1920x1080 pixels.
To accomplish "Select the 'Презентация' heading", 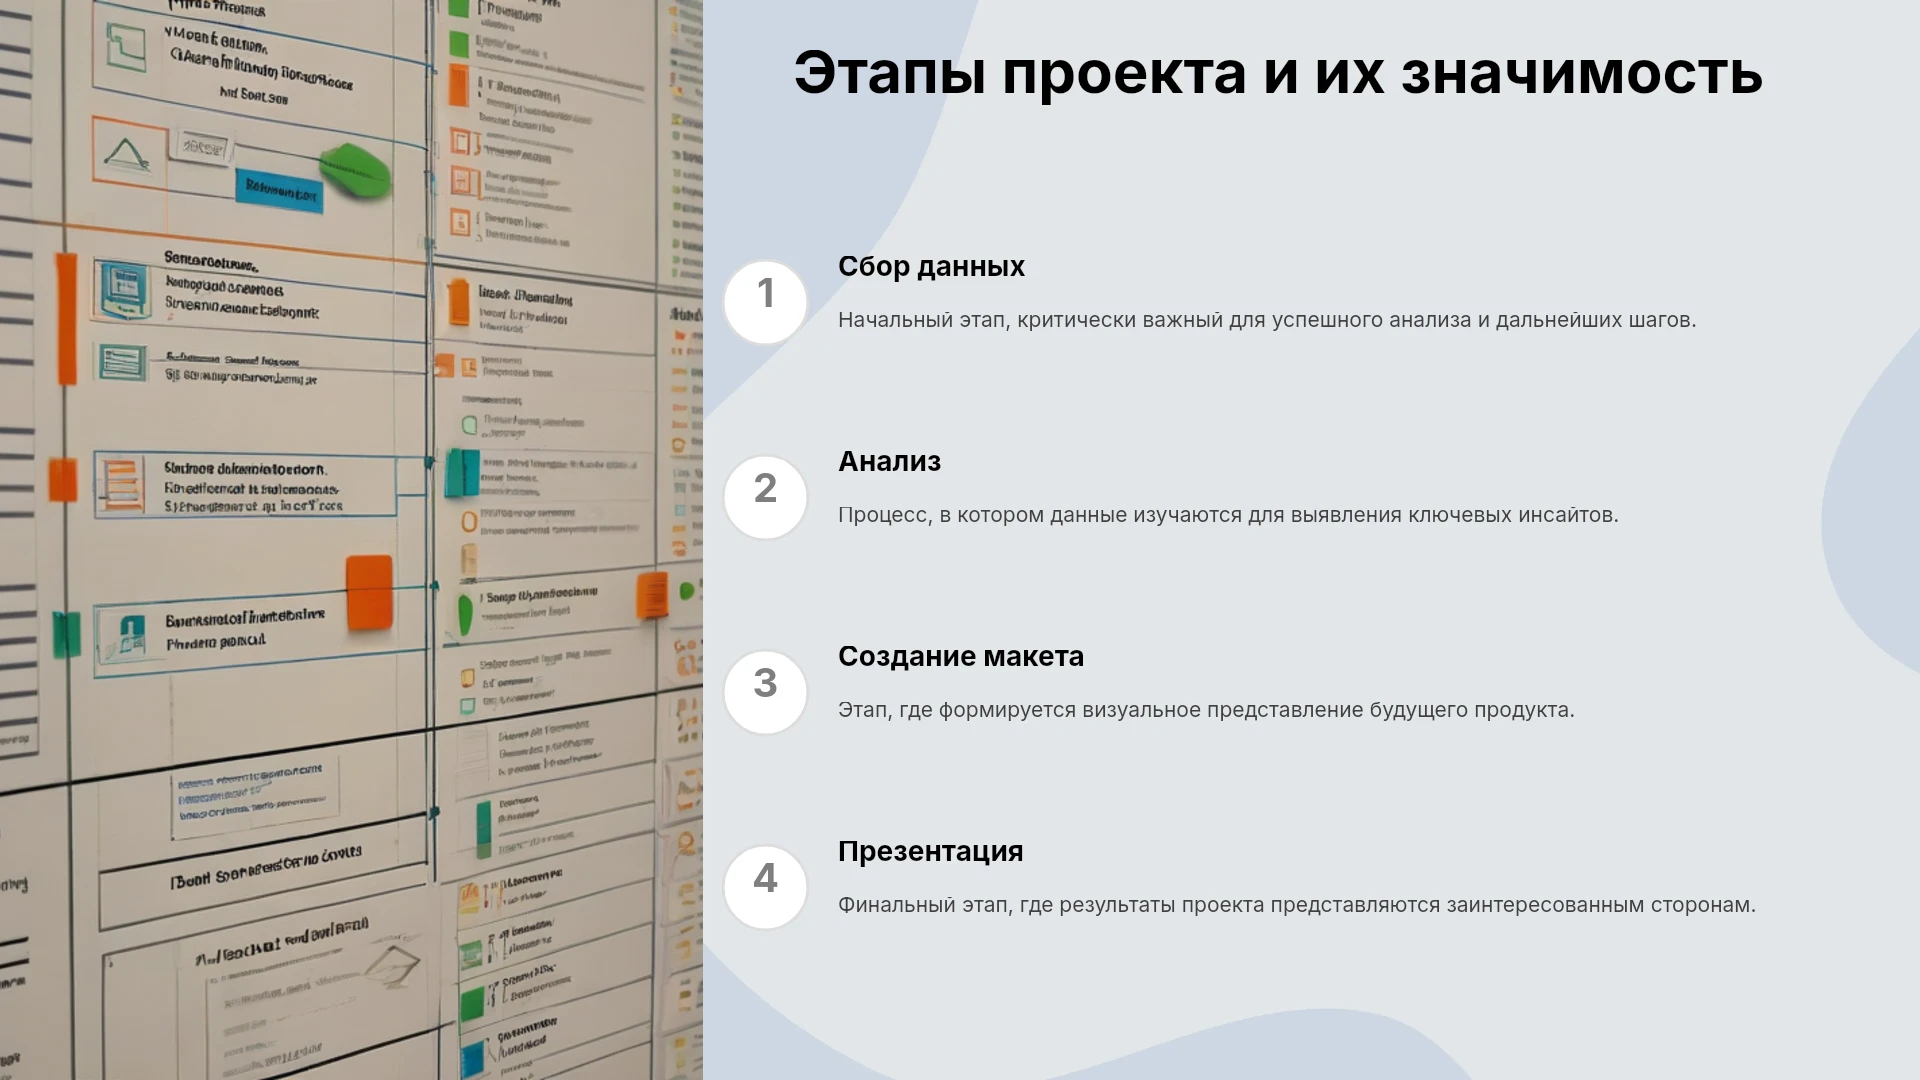I will [930, 851].
